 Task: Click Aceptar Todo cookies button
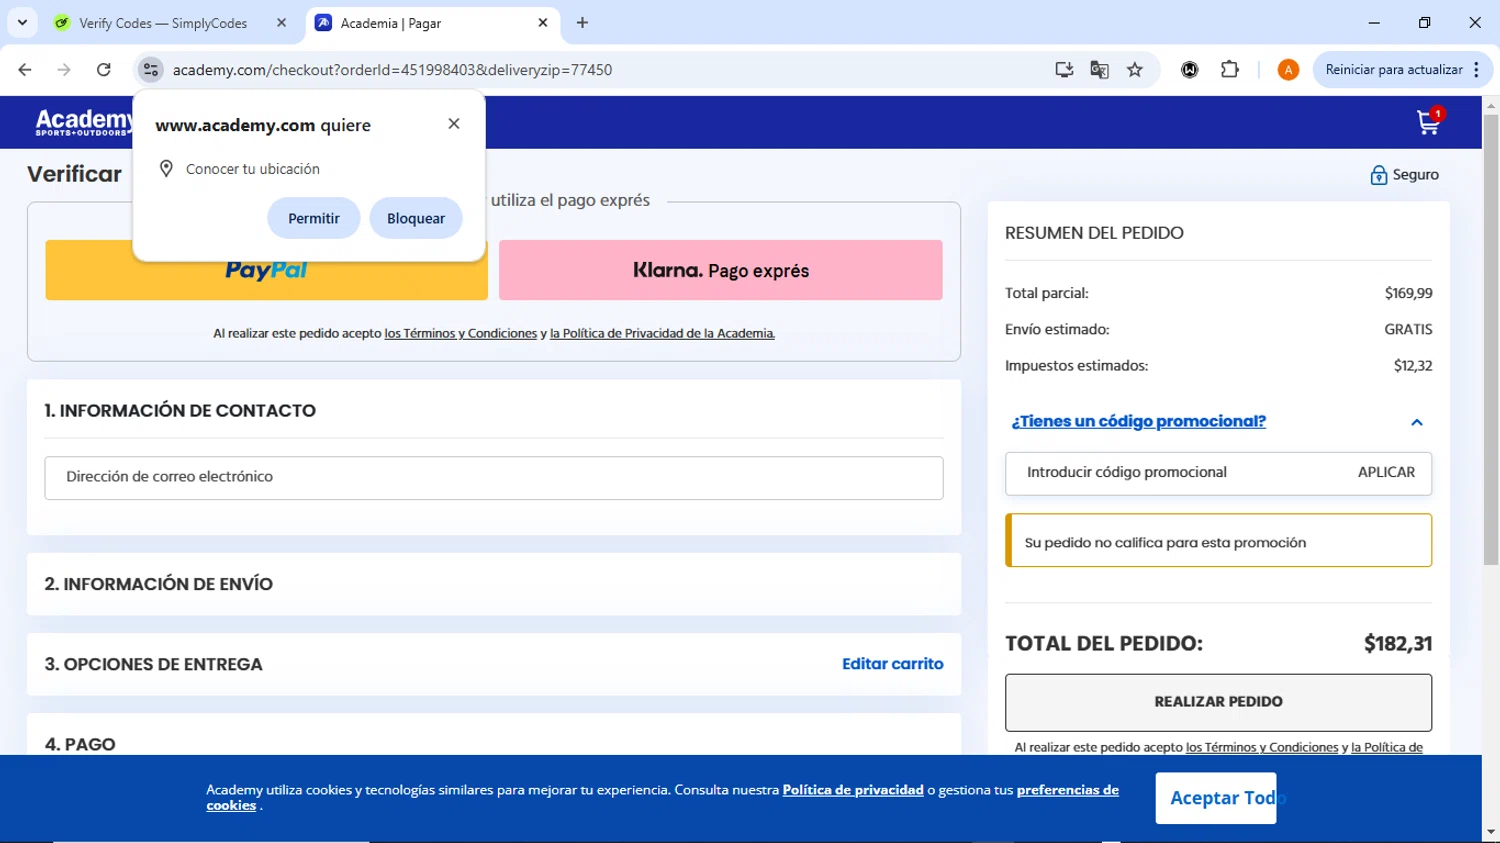click(1216, 798)
